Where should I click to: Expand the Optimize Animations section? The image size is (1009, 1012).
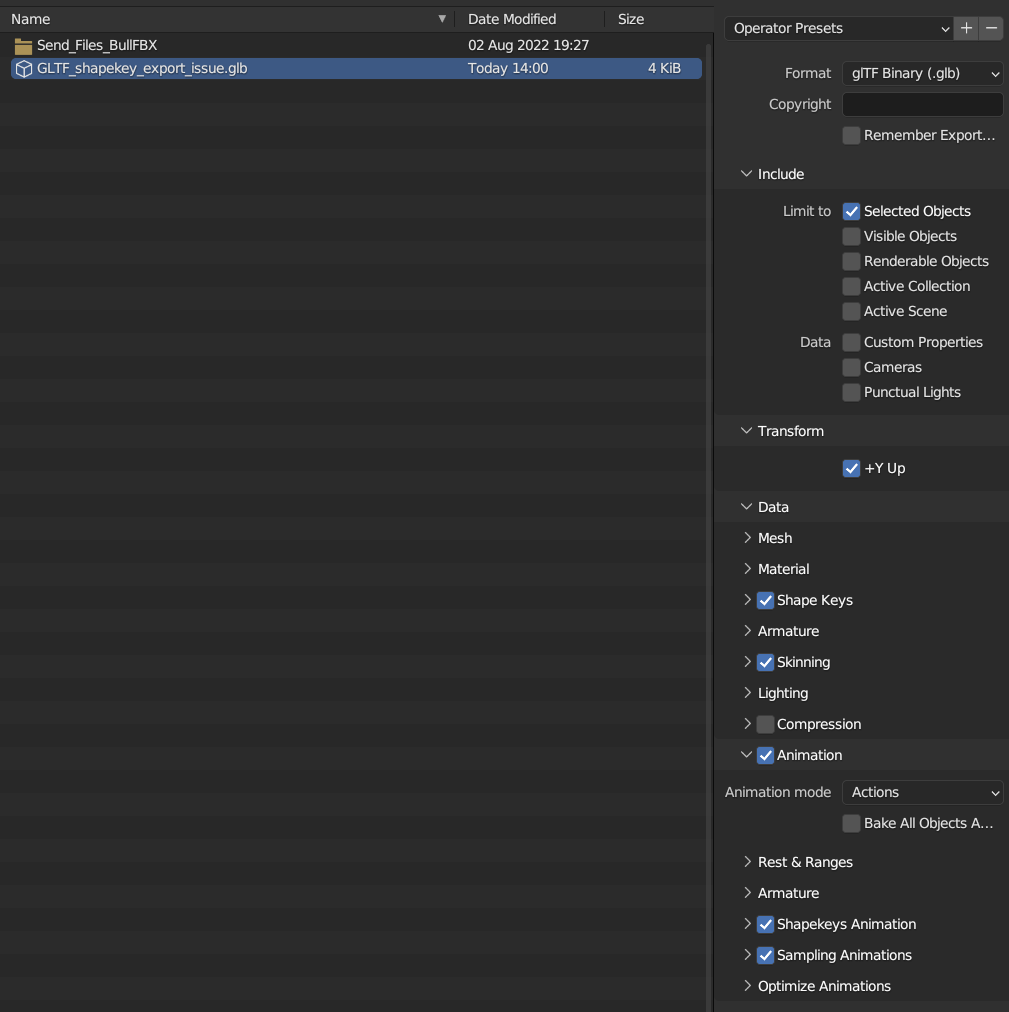(x=747, y=986)
